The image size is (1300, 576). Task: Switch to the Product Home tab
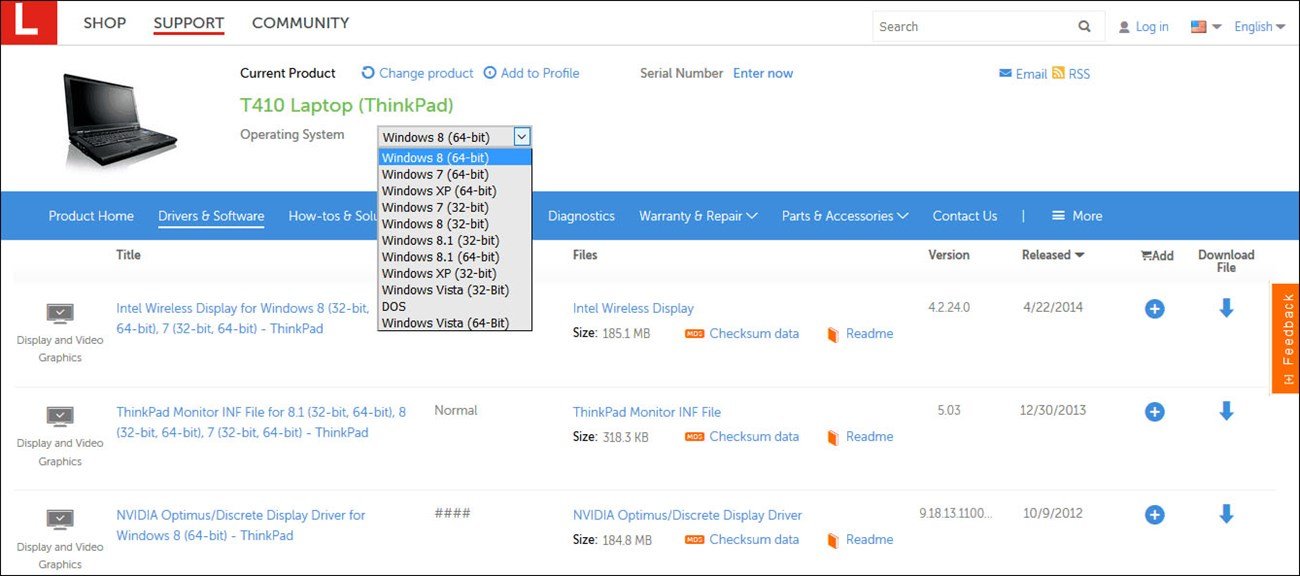point(91,215)
